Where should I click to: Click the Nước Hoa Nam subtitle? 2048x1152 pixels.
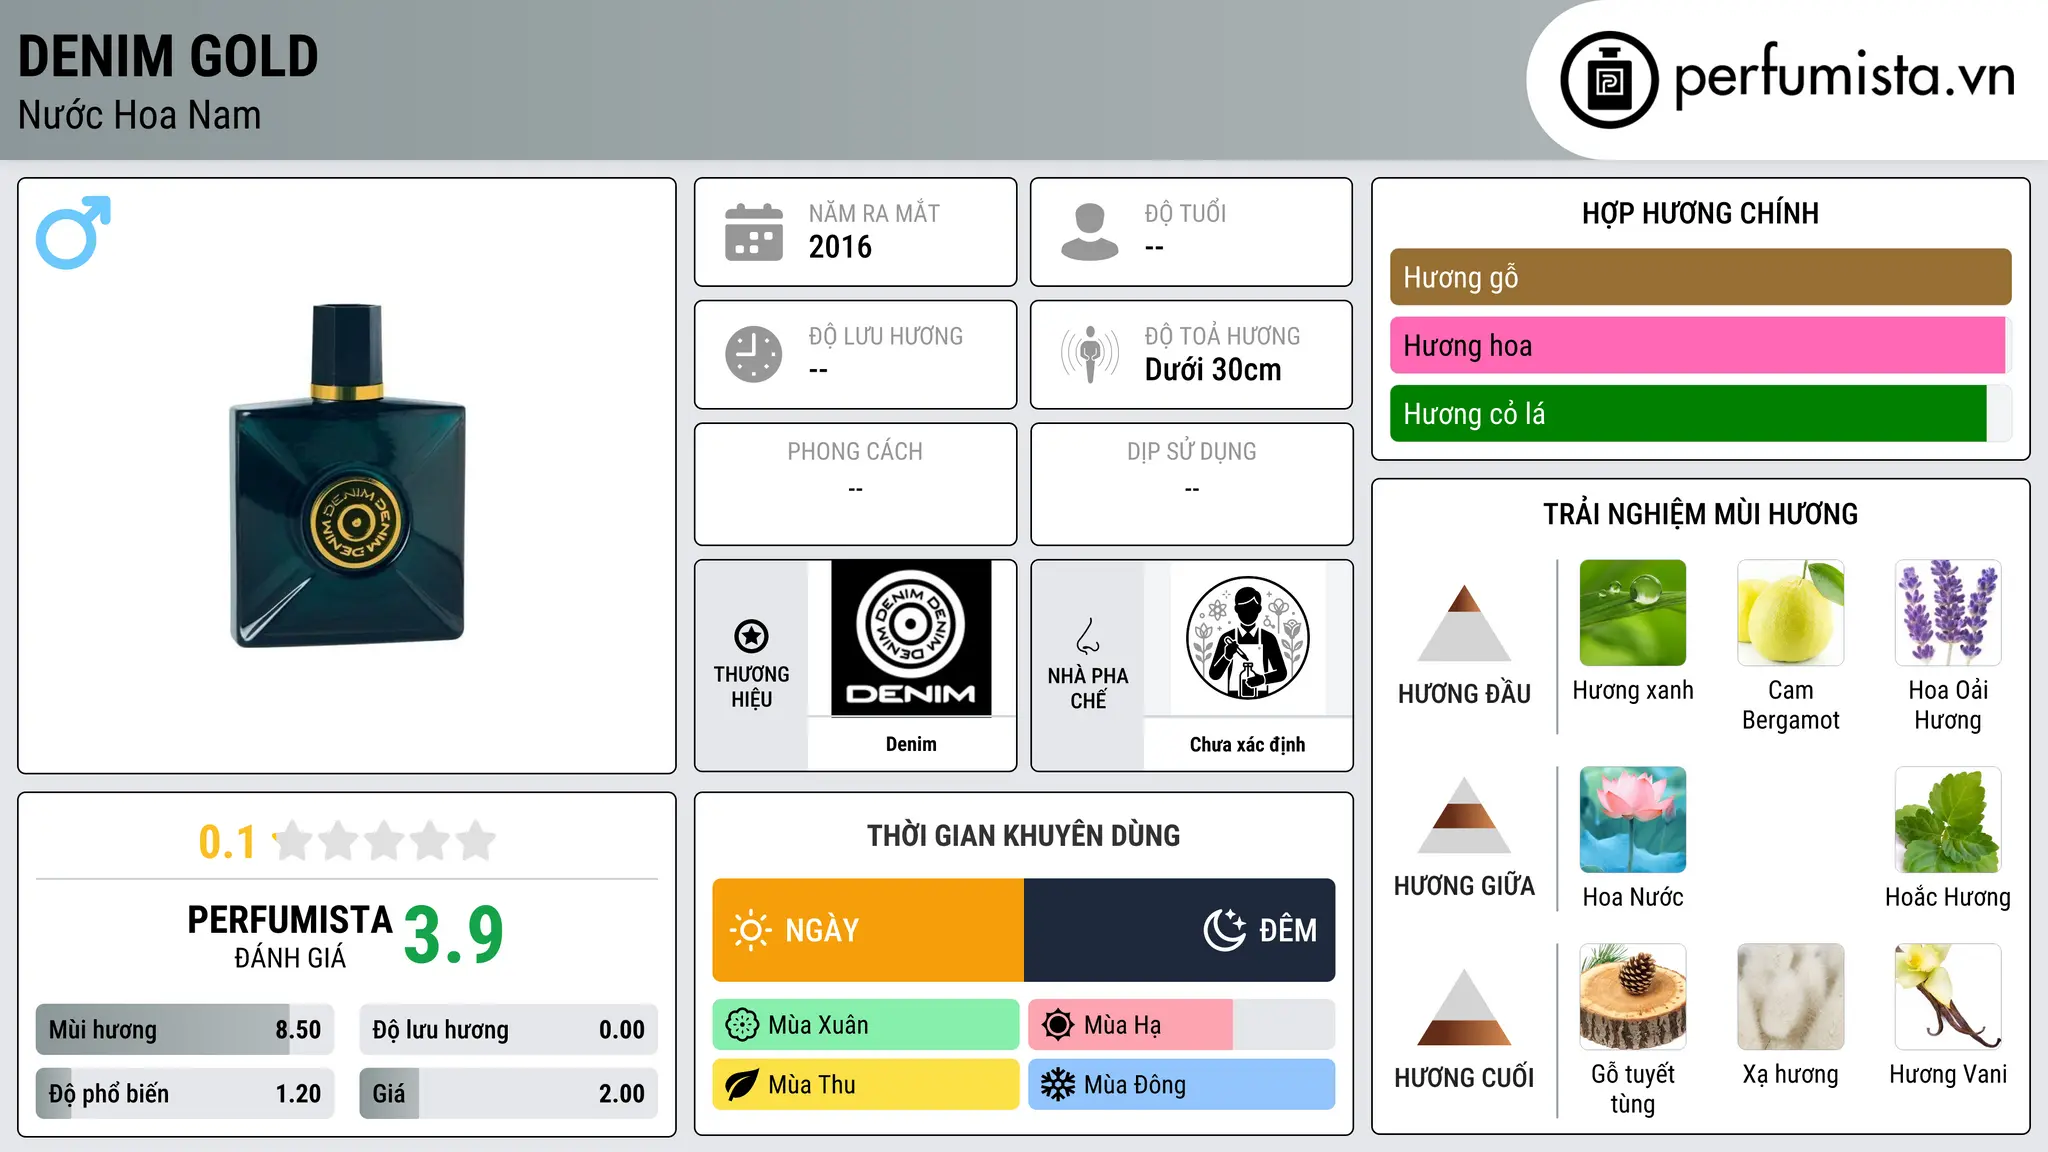click(140, 116)
